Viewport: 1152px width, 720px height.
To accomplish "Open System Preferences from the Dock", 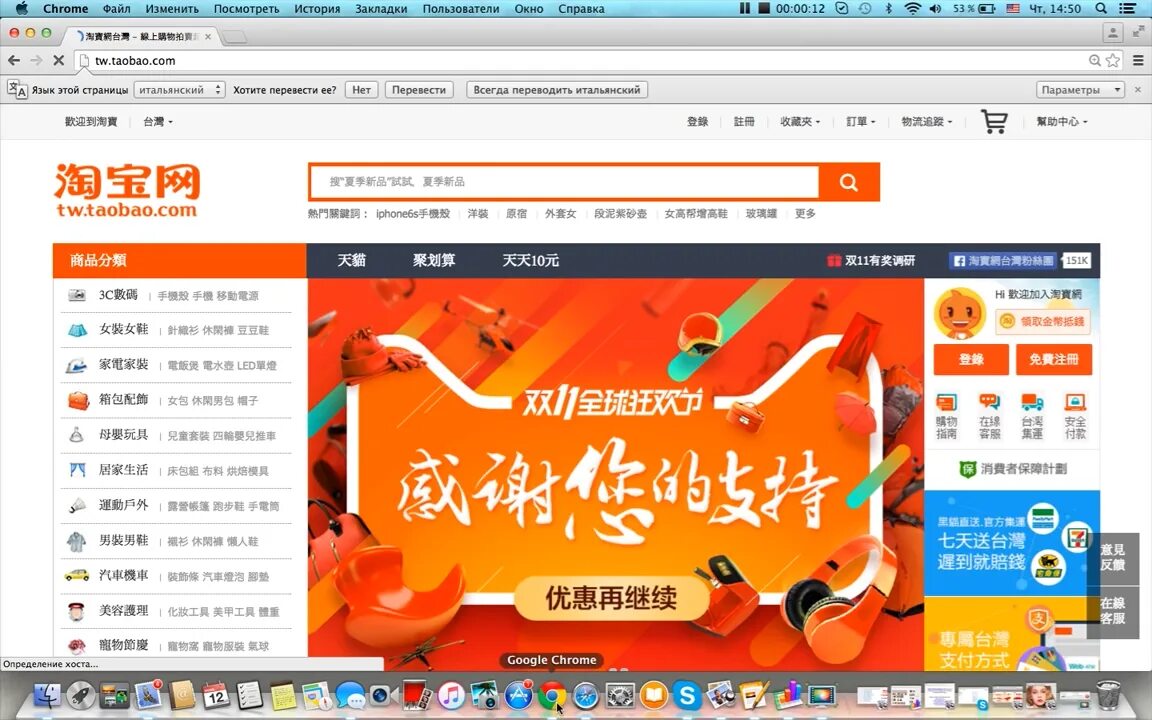I will pos(619,694).
